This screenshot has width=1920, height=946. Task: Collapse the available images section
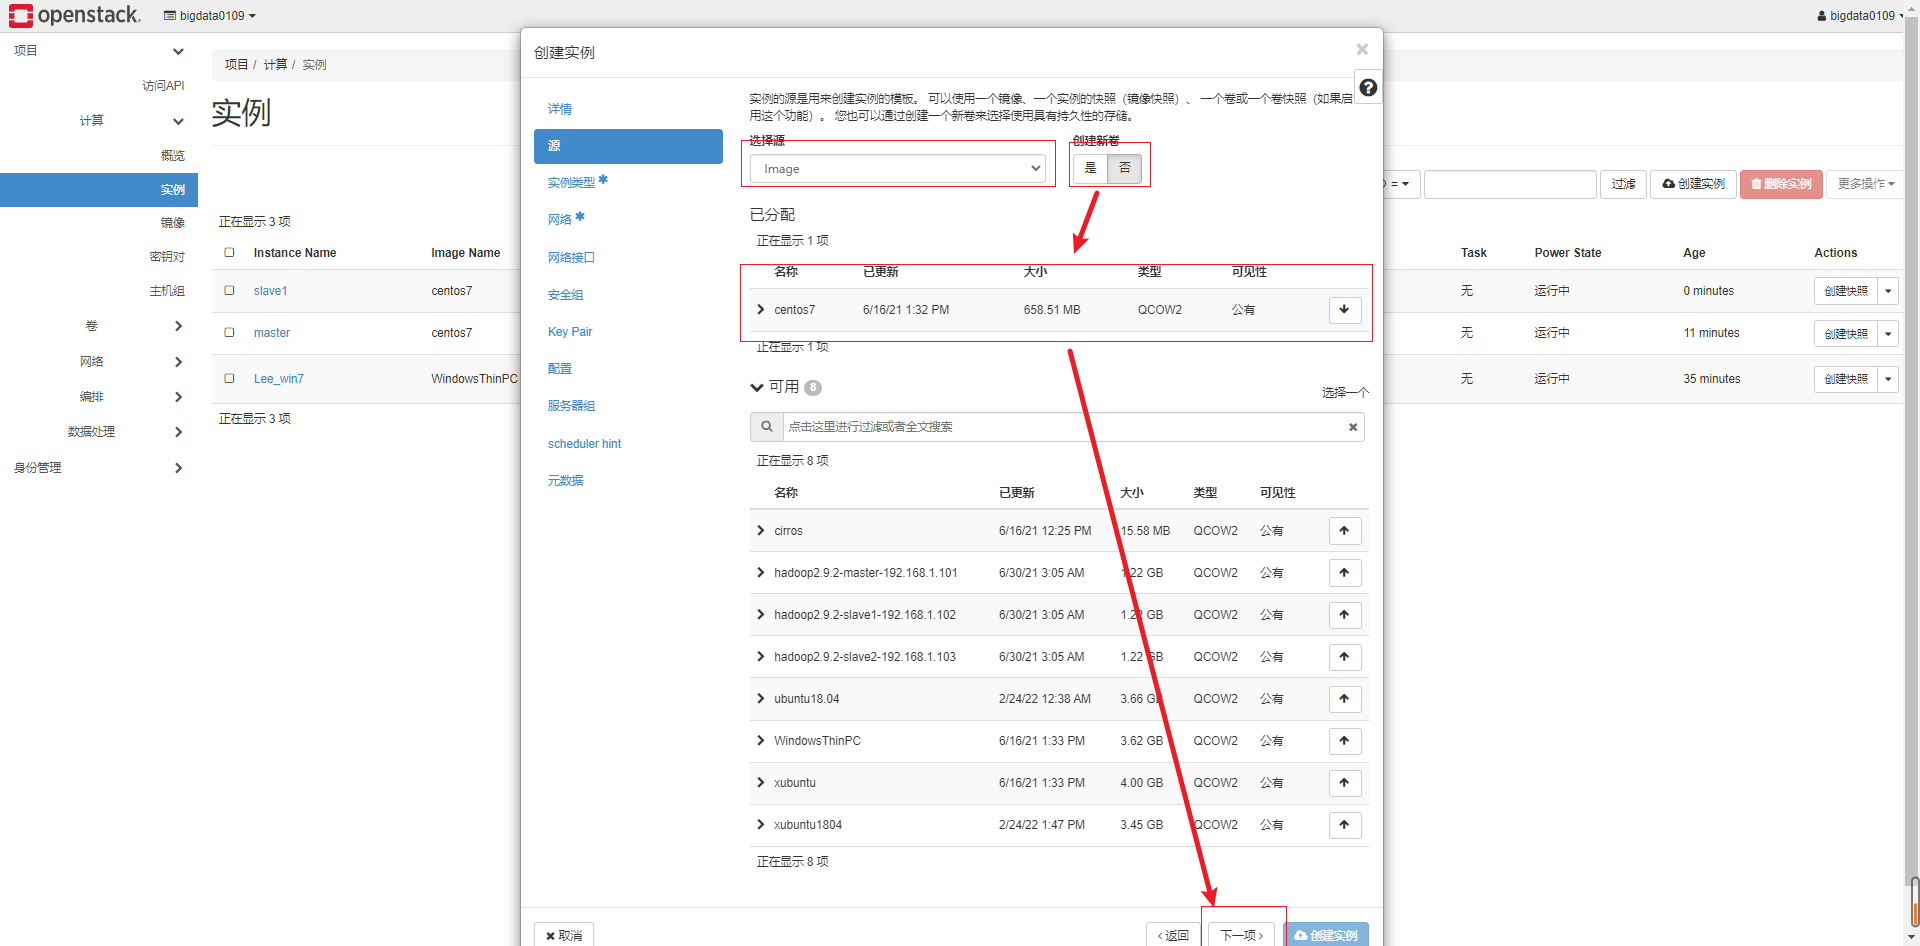coord(757,387)
